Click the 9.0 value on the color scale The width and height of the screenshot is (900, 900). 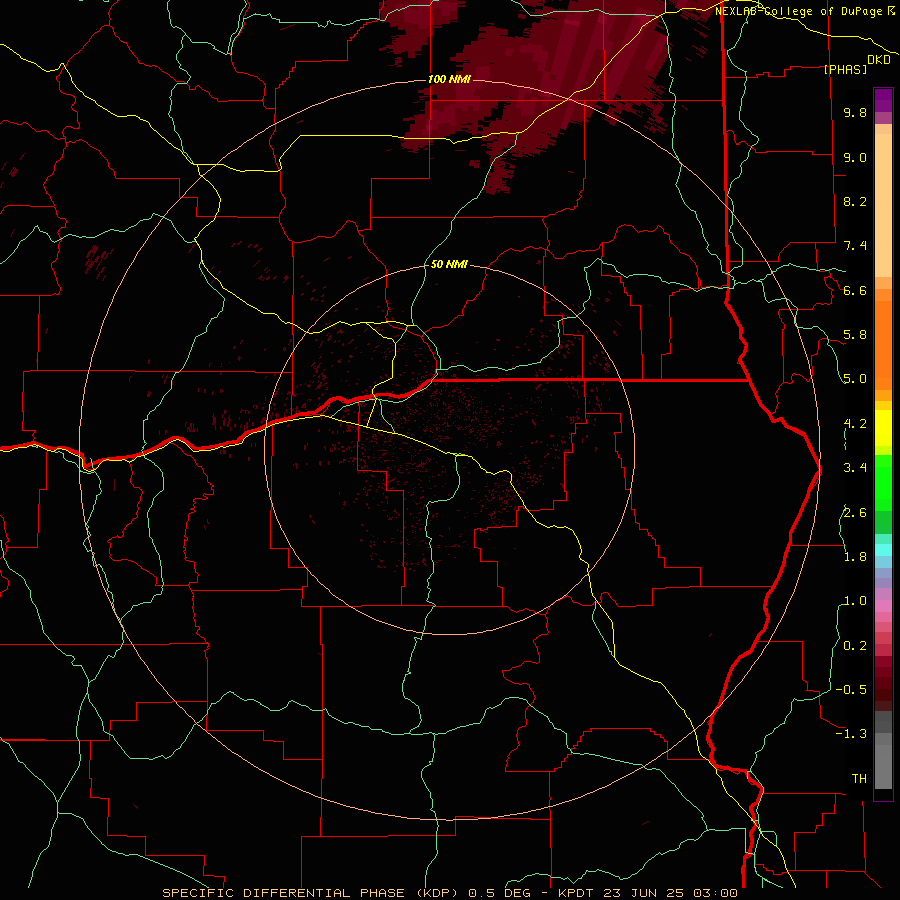tap(855, 158)
